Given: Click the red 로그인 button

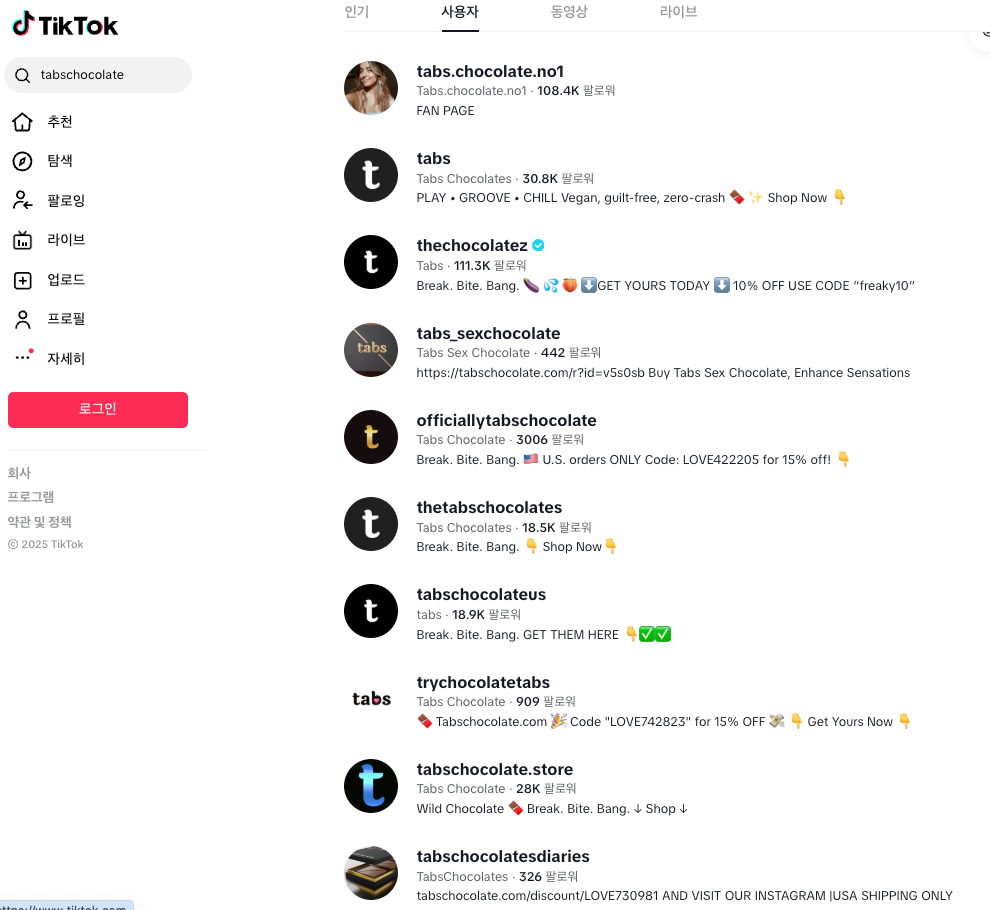Looking at the screenshot, I should click(98, 409).
